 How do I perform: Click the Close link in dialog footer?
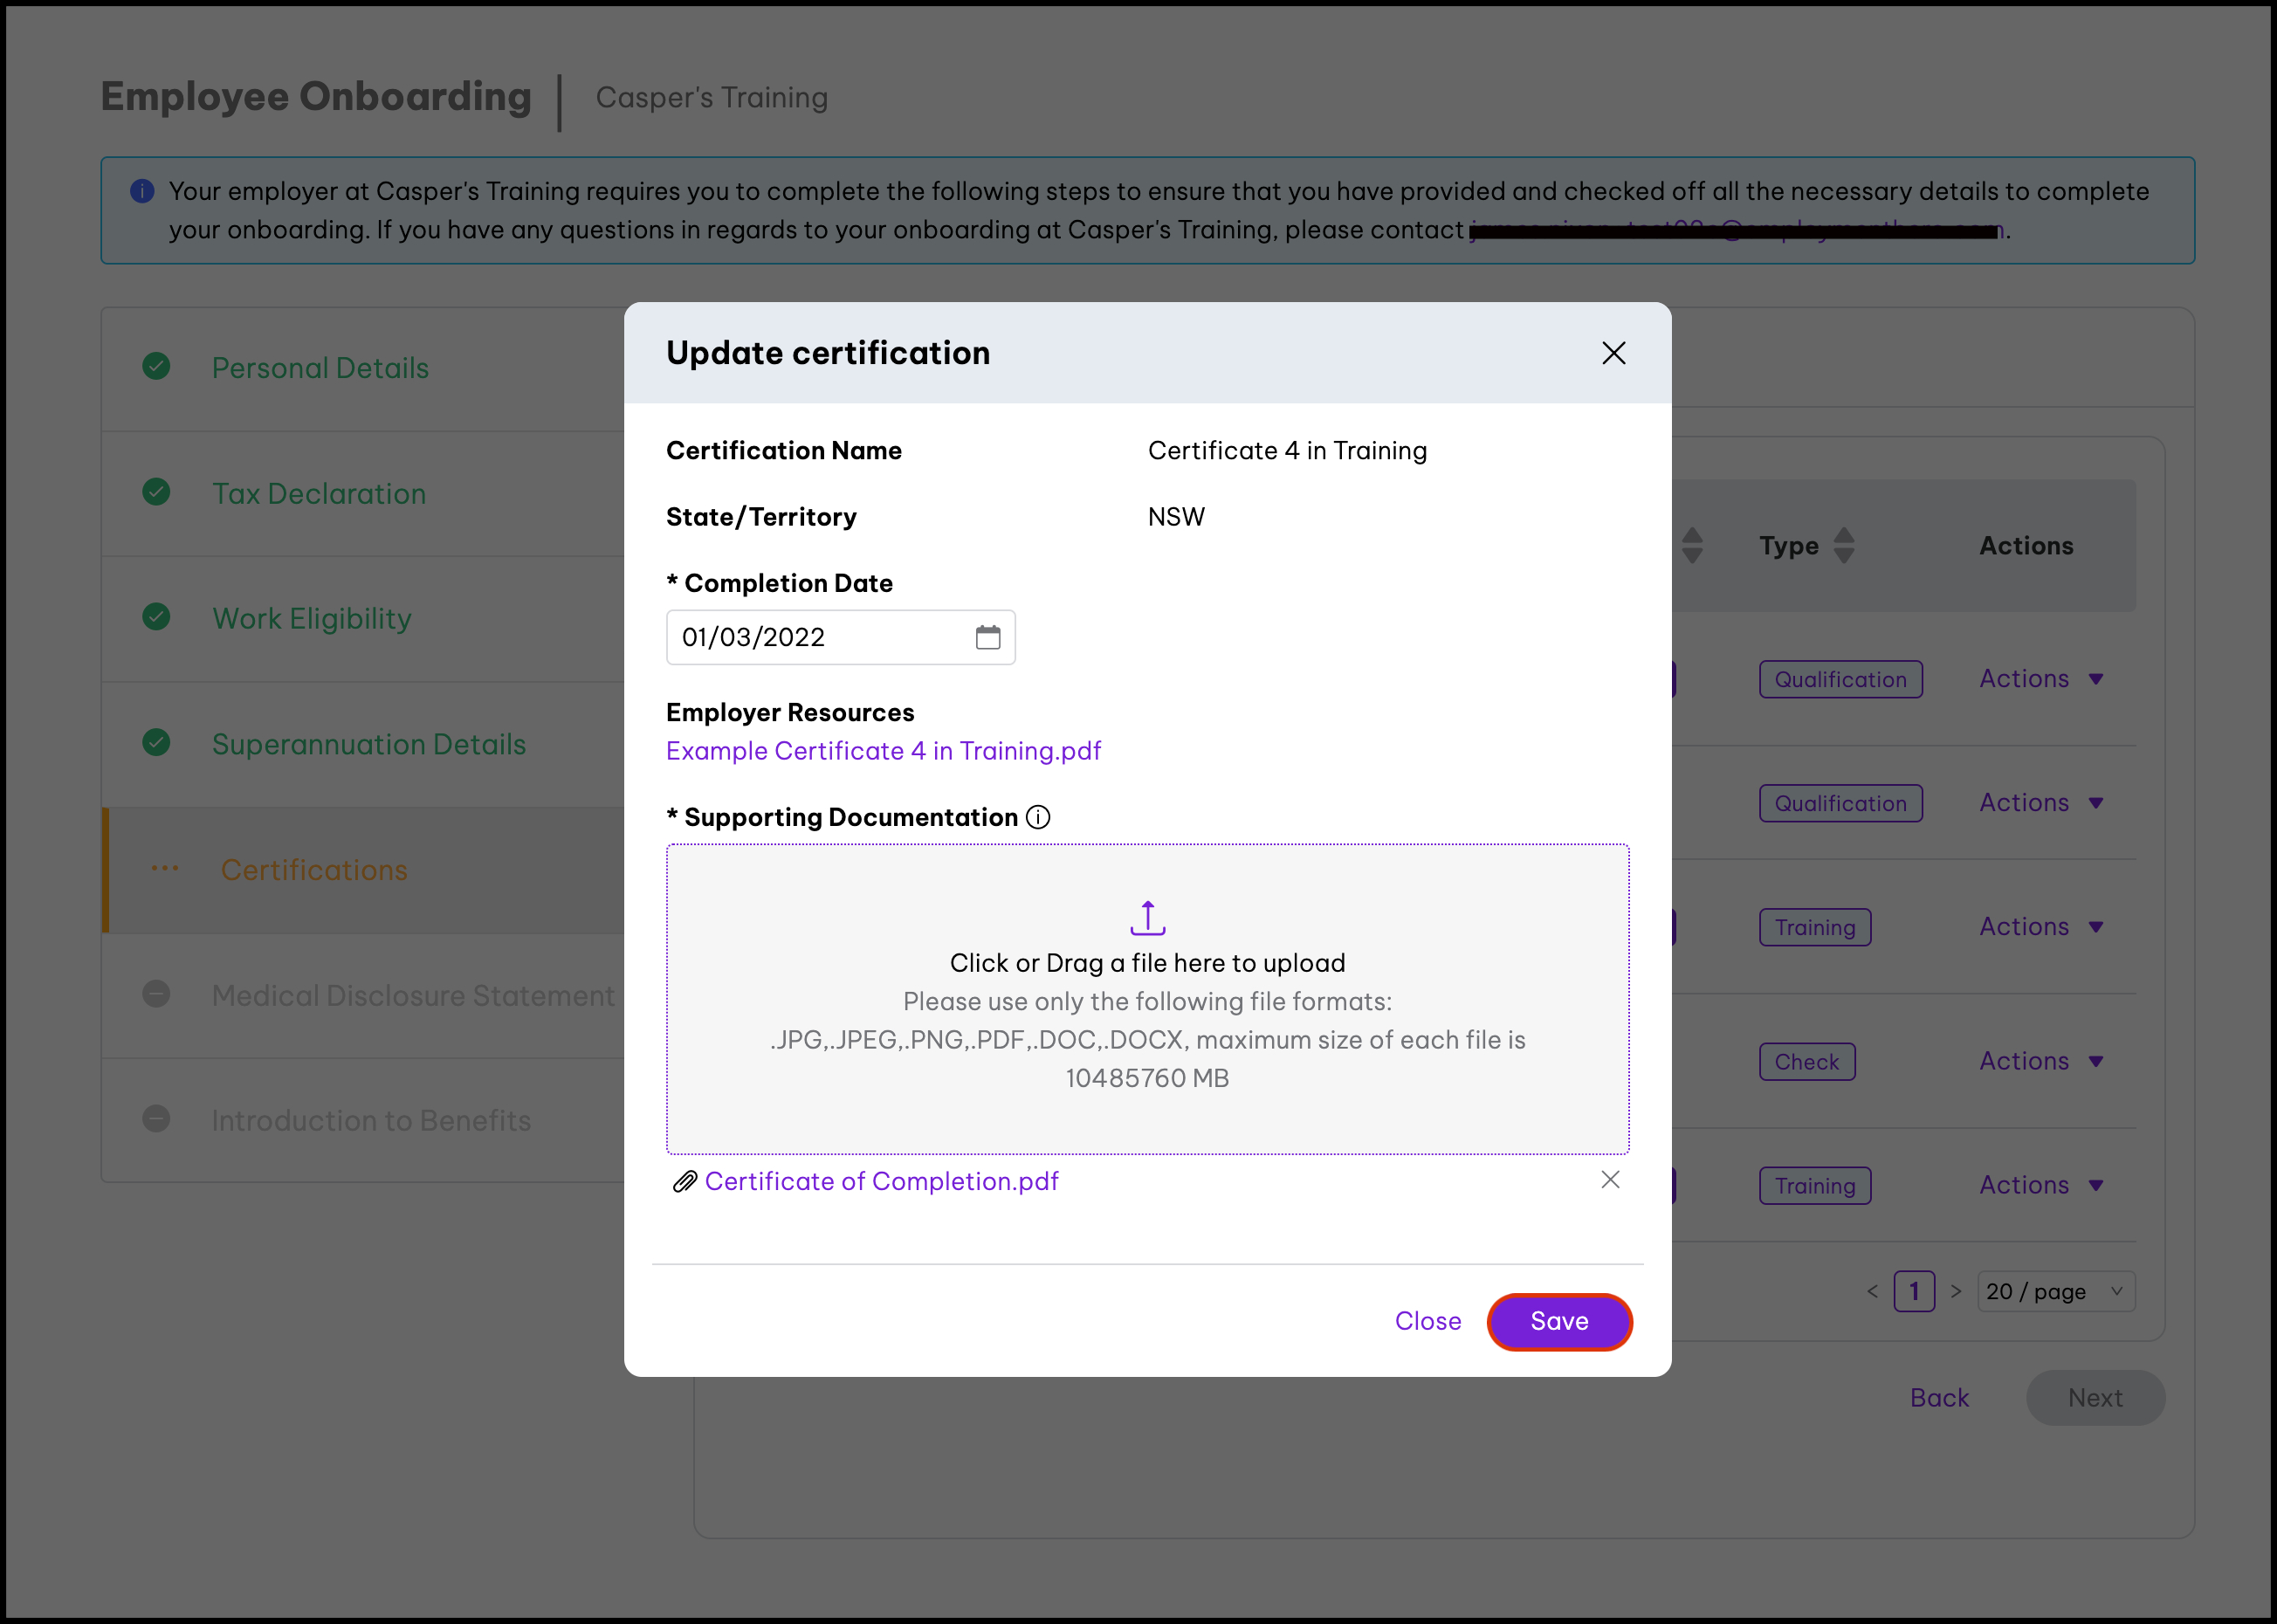1427,1321
